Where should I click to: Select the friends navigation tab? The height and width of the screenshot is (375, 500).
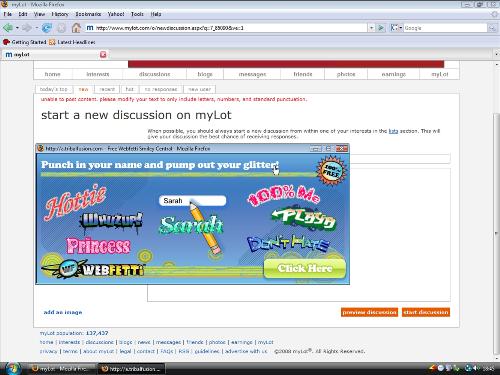303,74
